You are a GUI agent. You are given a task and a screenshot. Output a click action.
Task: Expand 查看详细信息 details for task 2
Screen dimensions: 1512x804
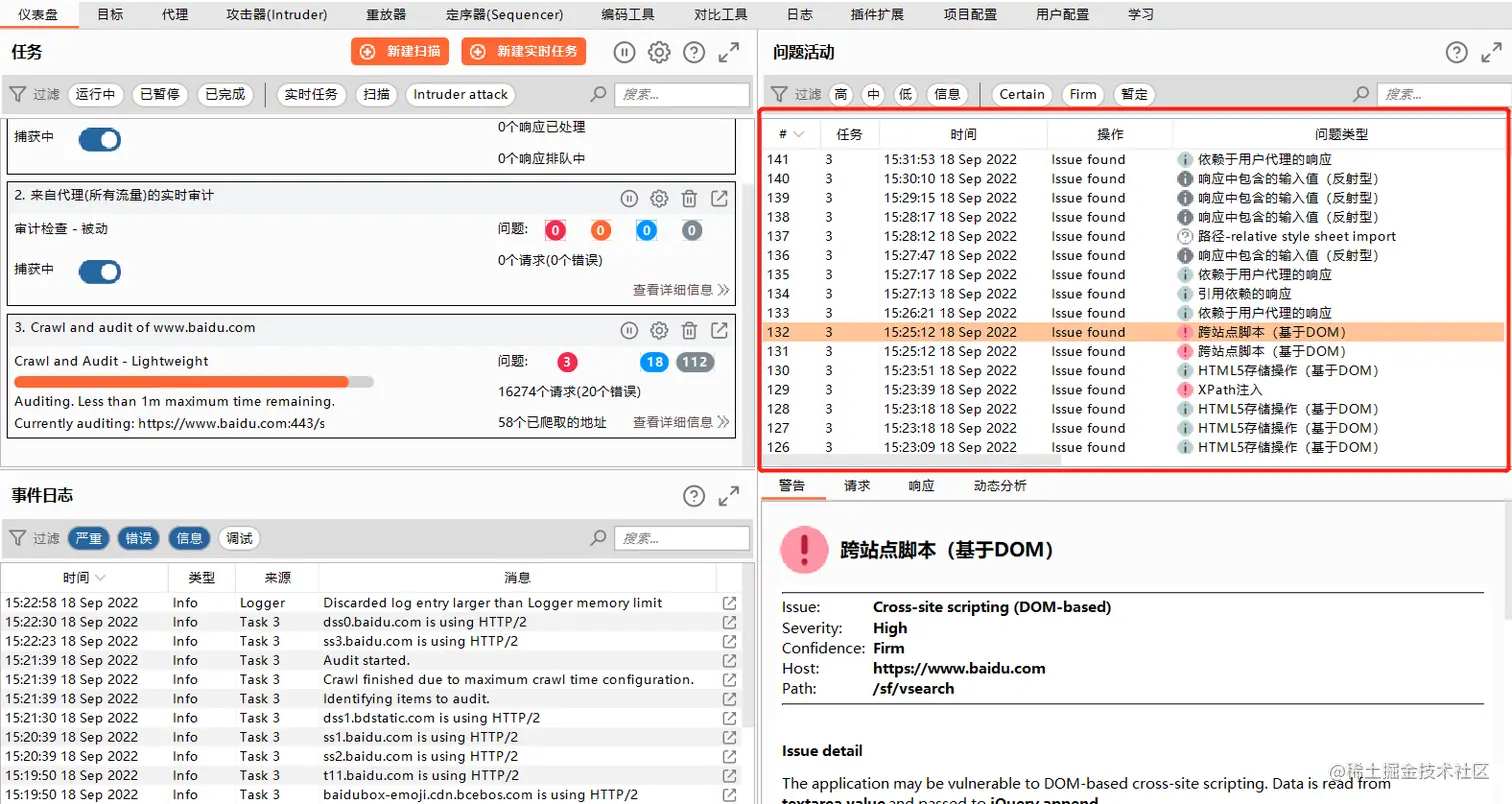click(x=680, y=290)
